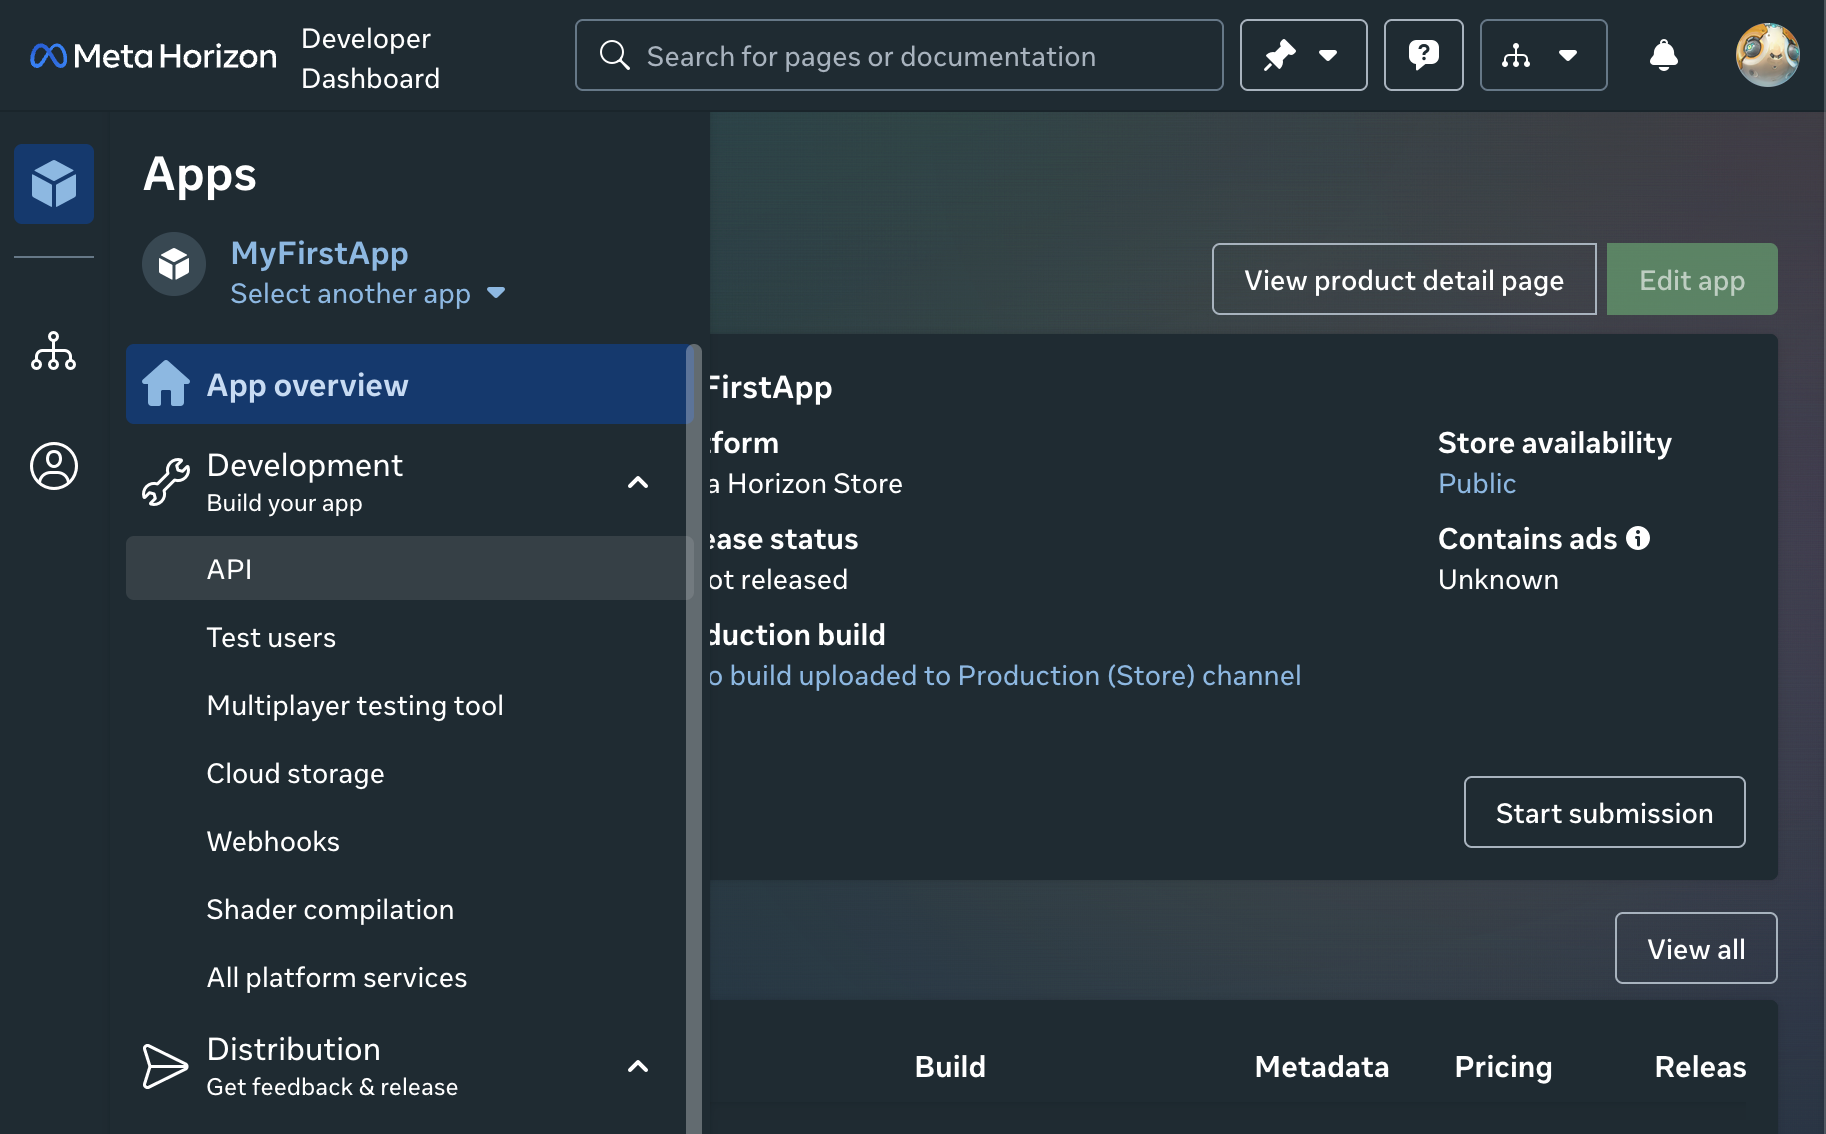Click the Development wrench icon

pos(167,481)
